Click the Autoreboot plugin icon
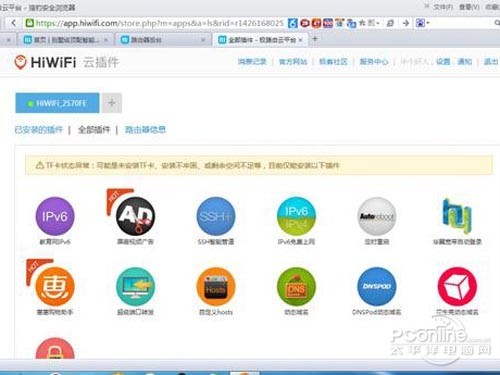The image size is (500, 375). pos(376,216)
